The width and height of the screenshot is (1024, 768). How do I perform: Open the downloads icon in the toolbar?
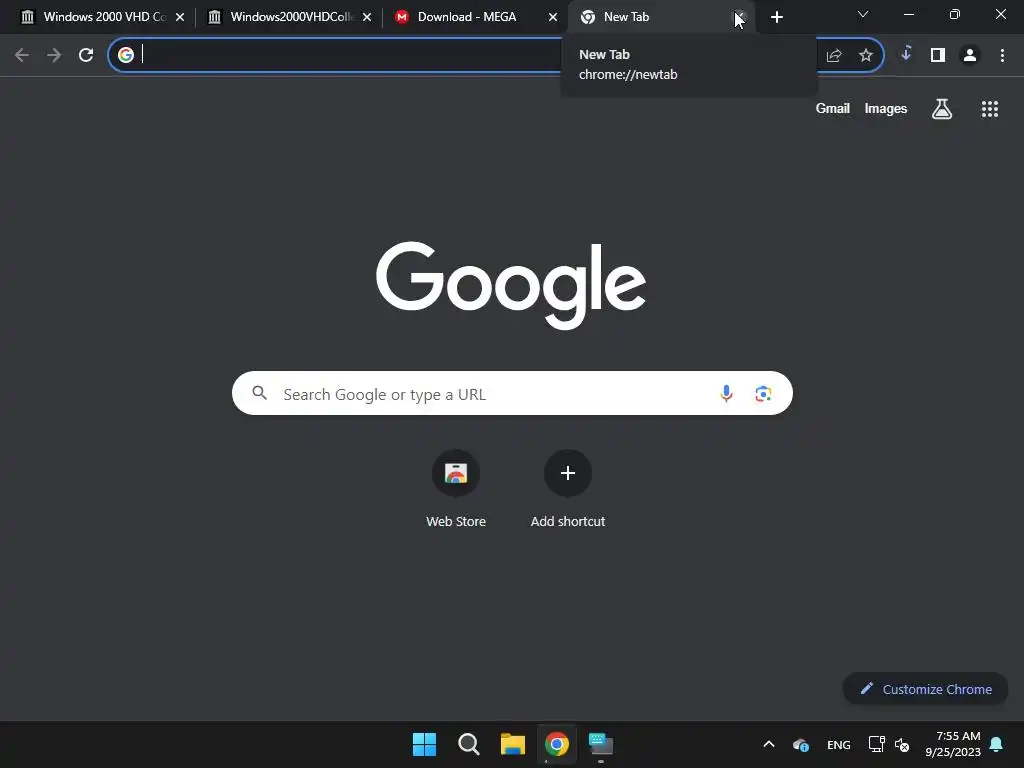coord(906,54)
